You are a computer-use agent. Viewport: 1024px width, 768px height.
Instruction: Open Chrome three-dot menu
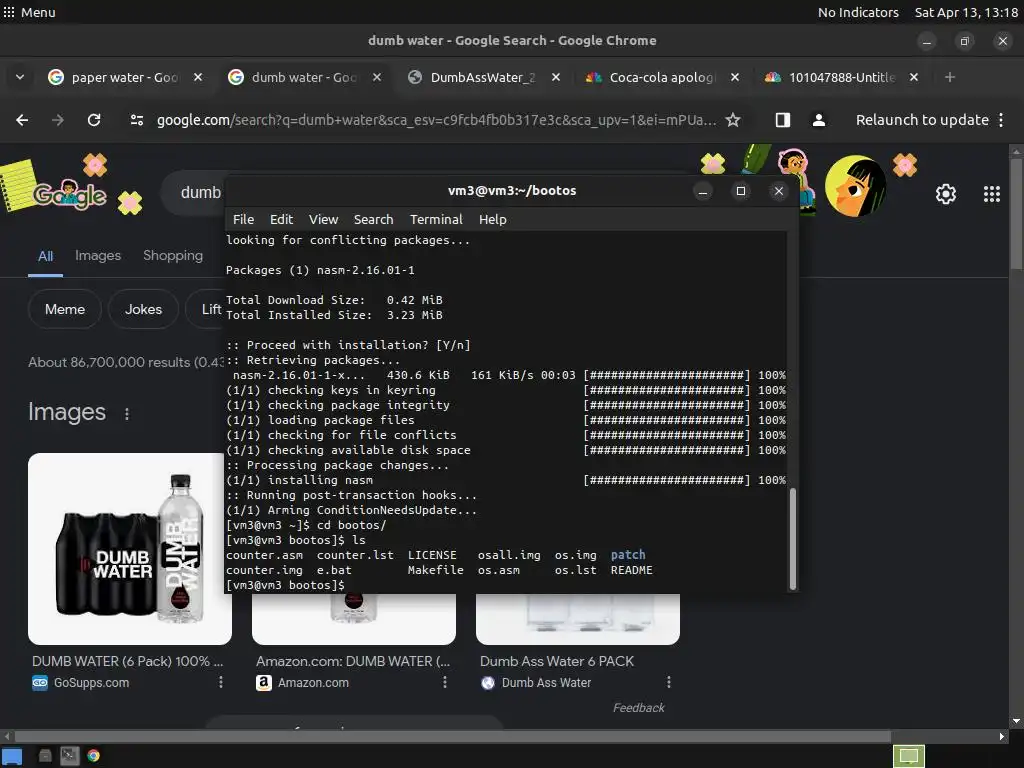point(1001,120)
